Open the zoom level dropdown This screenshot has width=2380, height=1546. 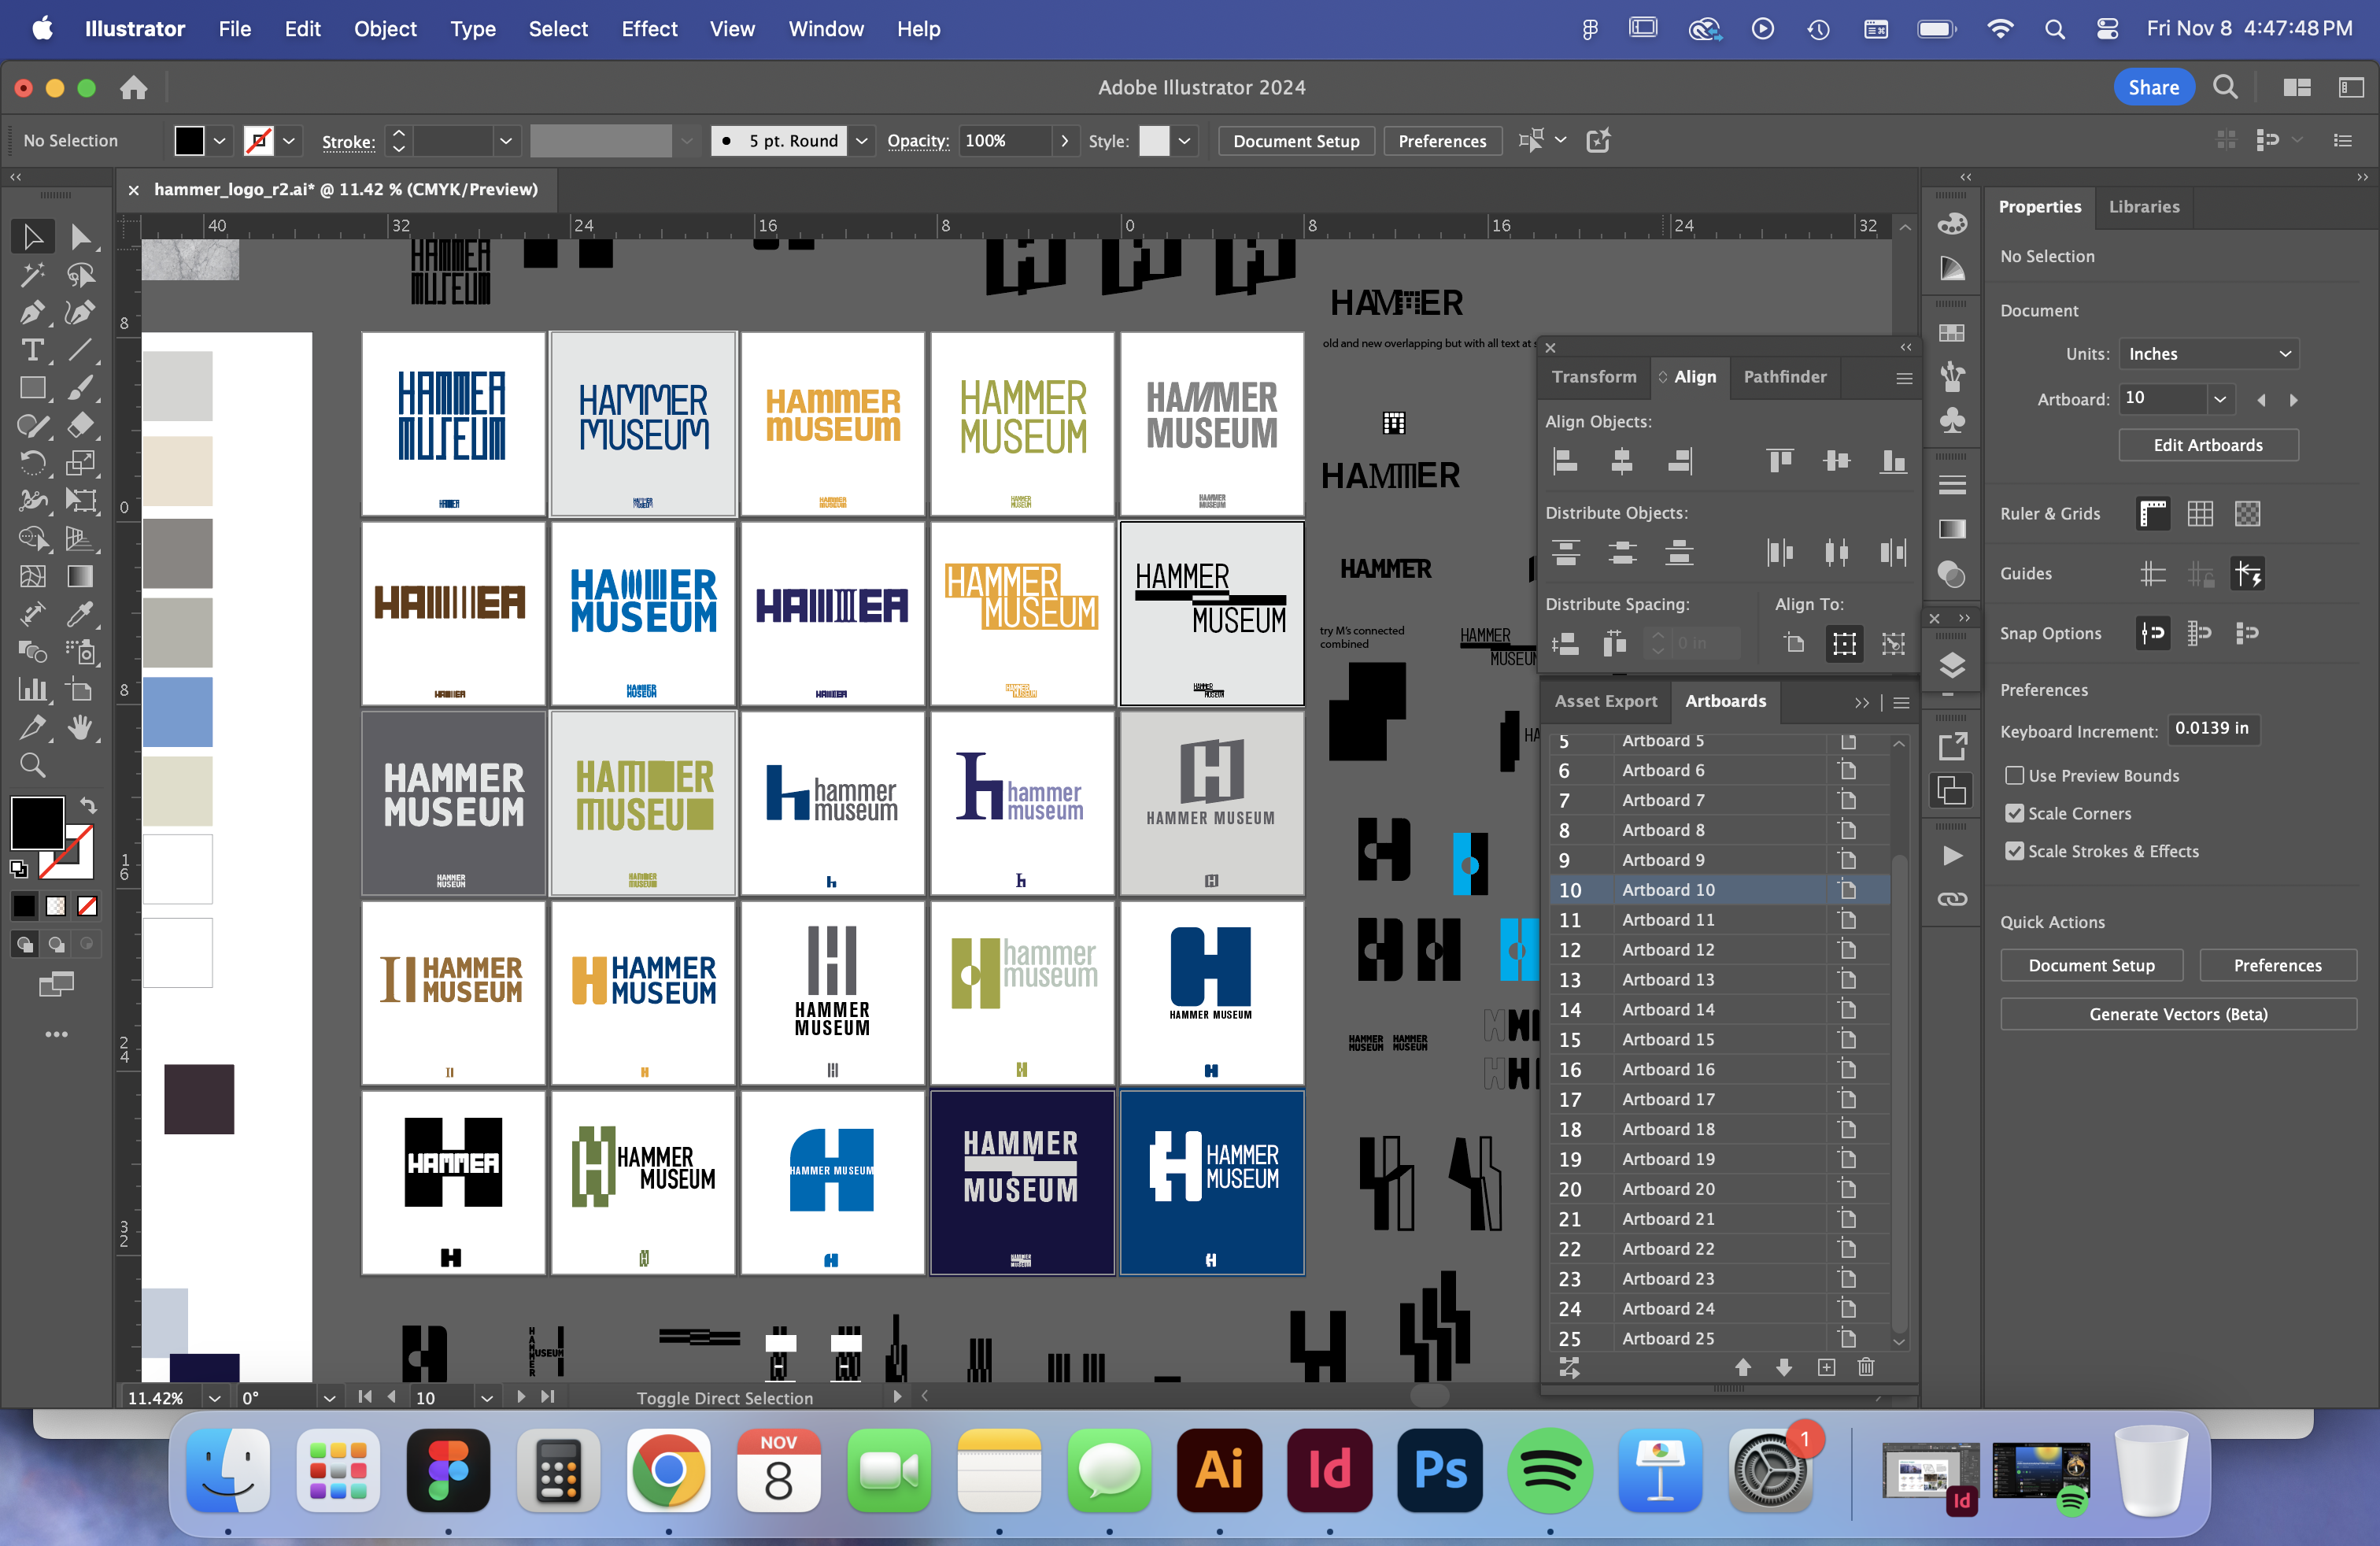pos(214,1397)
